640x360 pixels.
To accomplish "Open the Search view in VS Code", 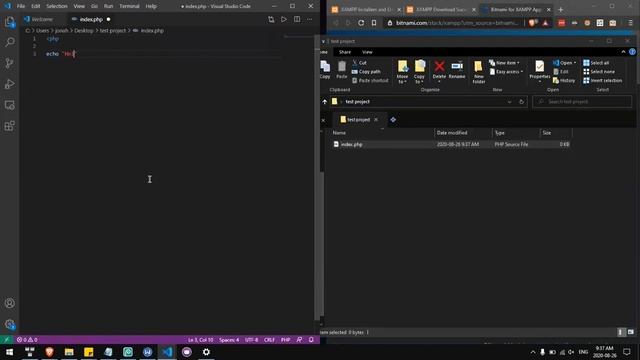I will click(x=10, y=42).
